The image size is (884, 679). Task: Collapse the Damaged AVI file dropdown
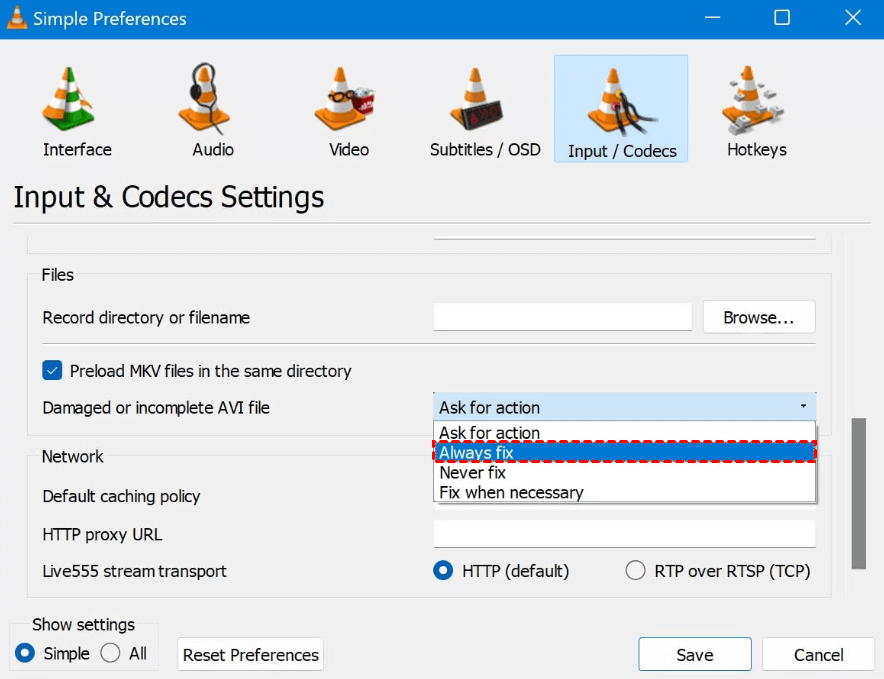pyautogui.click(x=803, y=407)
